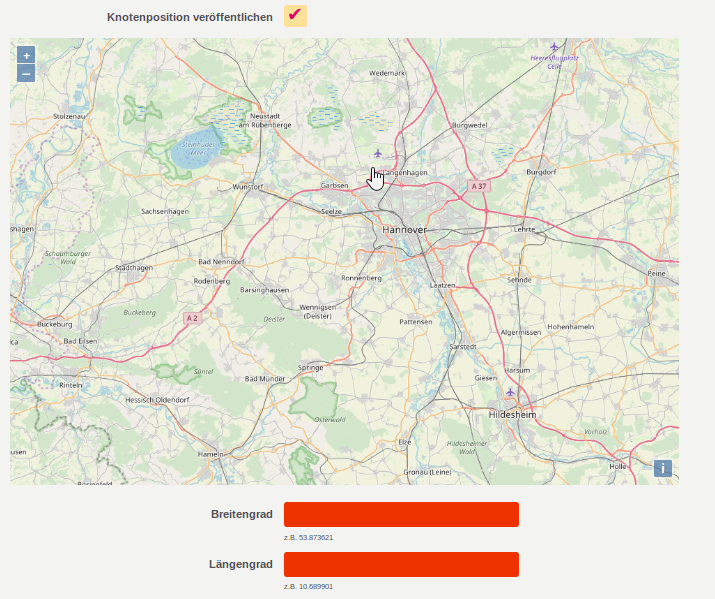715x599 pixels.
Task: Uncheck Knotenposition veröffentlichen checkbox
Action: point(295,16)
